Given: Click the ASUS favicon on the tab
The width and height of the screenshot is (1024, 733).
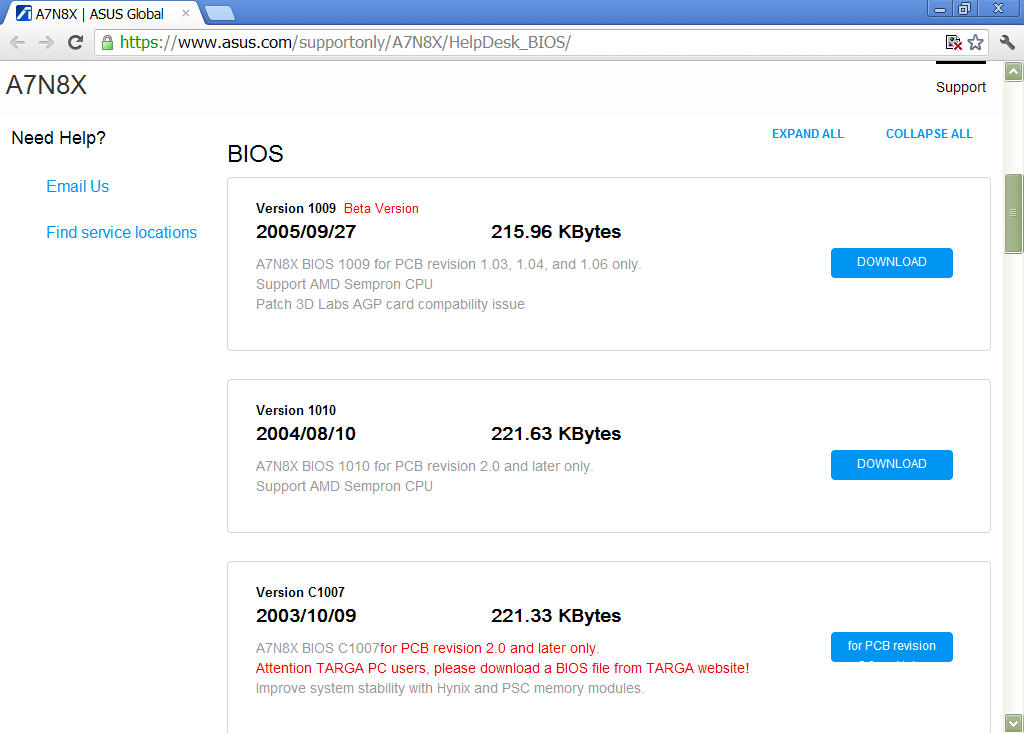Looking at the screenshot, I should [24, 13].
